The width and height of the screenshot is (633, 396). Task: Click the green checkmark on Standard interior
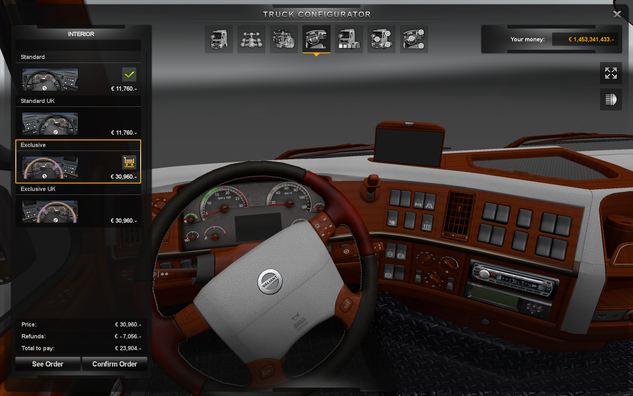click(129, 74)
